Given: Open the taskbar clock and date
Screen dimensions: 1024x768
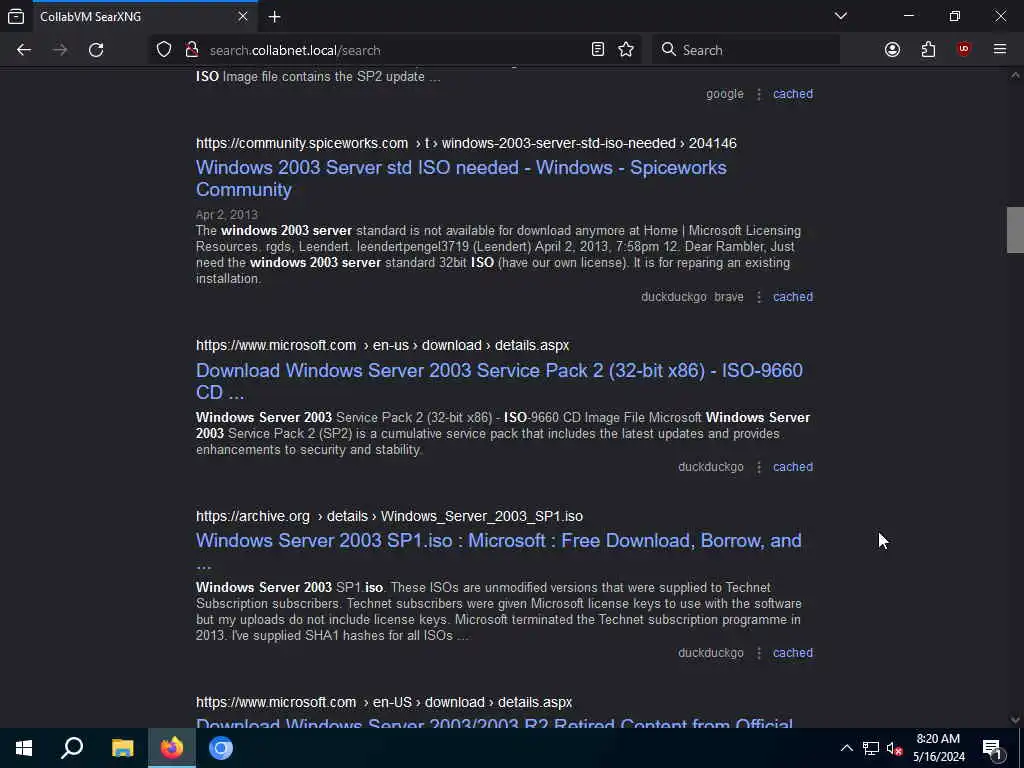Looking at the screenshot, I should point(938,748).
